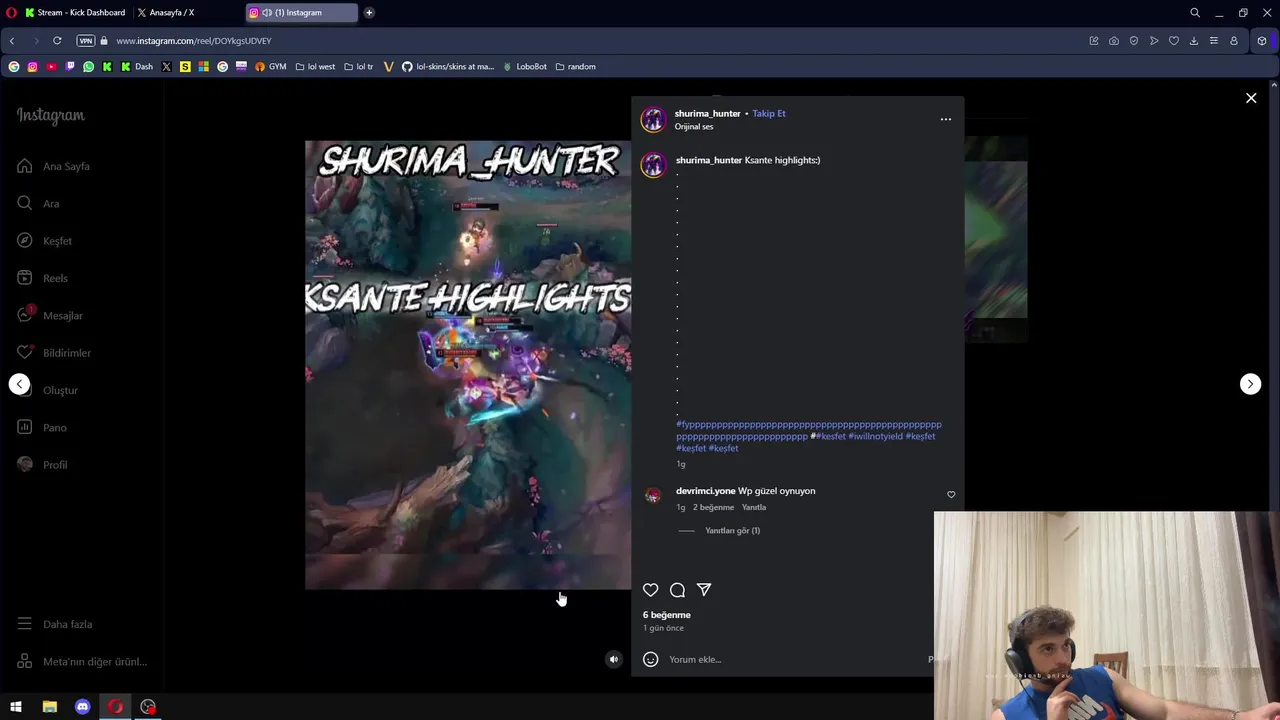Open shurima_hunter profile from the post header
Image resolution: width=1280 pixels, height=720 pixels.
[x=707, y=113]
